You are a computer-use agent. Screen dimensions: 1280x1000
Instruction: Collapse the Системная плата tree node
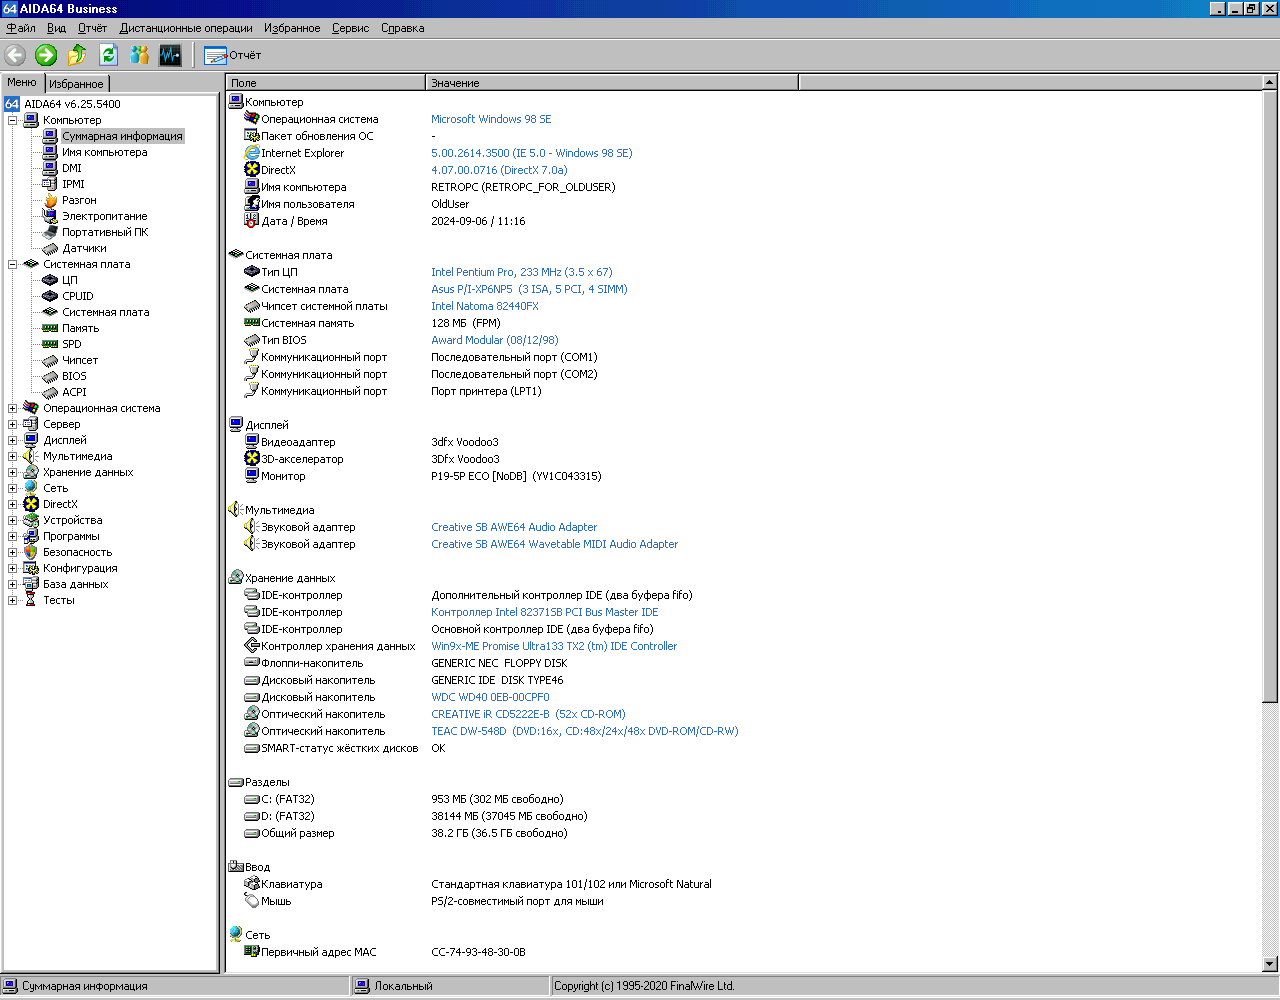pyautogui.click(x=13, y=264)
